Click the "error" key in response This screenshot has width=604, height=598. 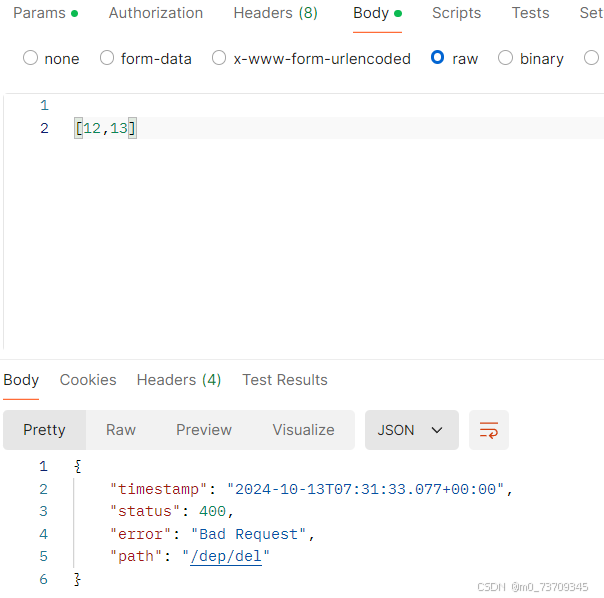pyautogui.click(x=140, y=534)
